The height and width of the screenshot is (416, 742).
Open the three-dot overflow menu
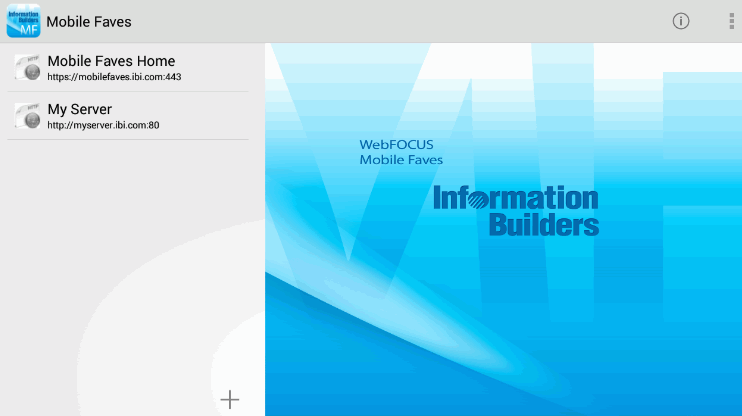[x=731, y=21]
